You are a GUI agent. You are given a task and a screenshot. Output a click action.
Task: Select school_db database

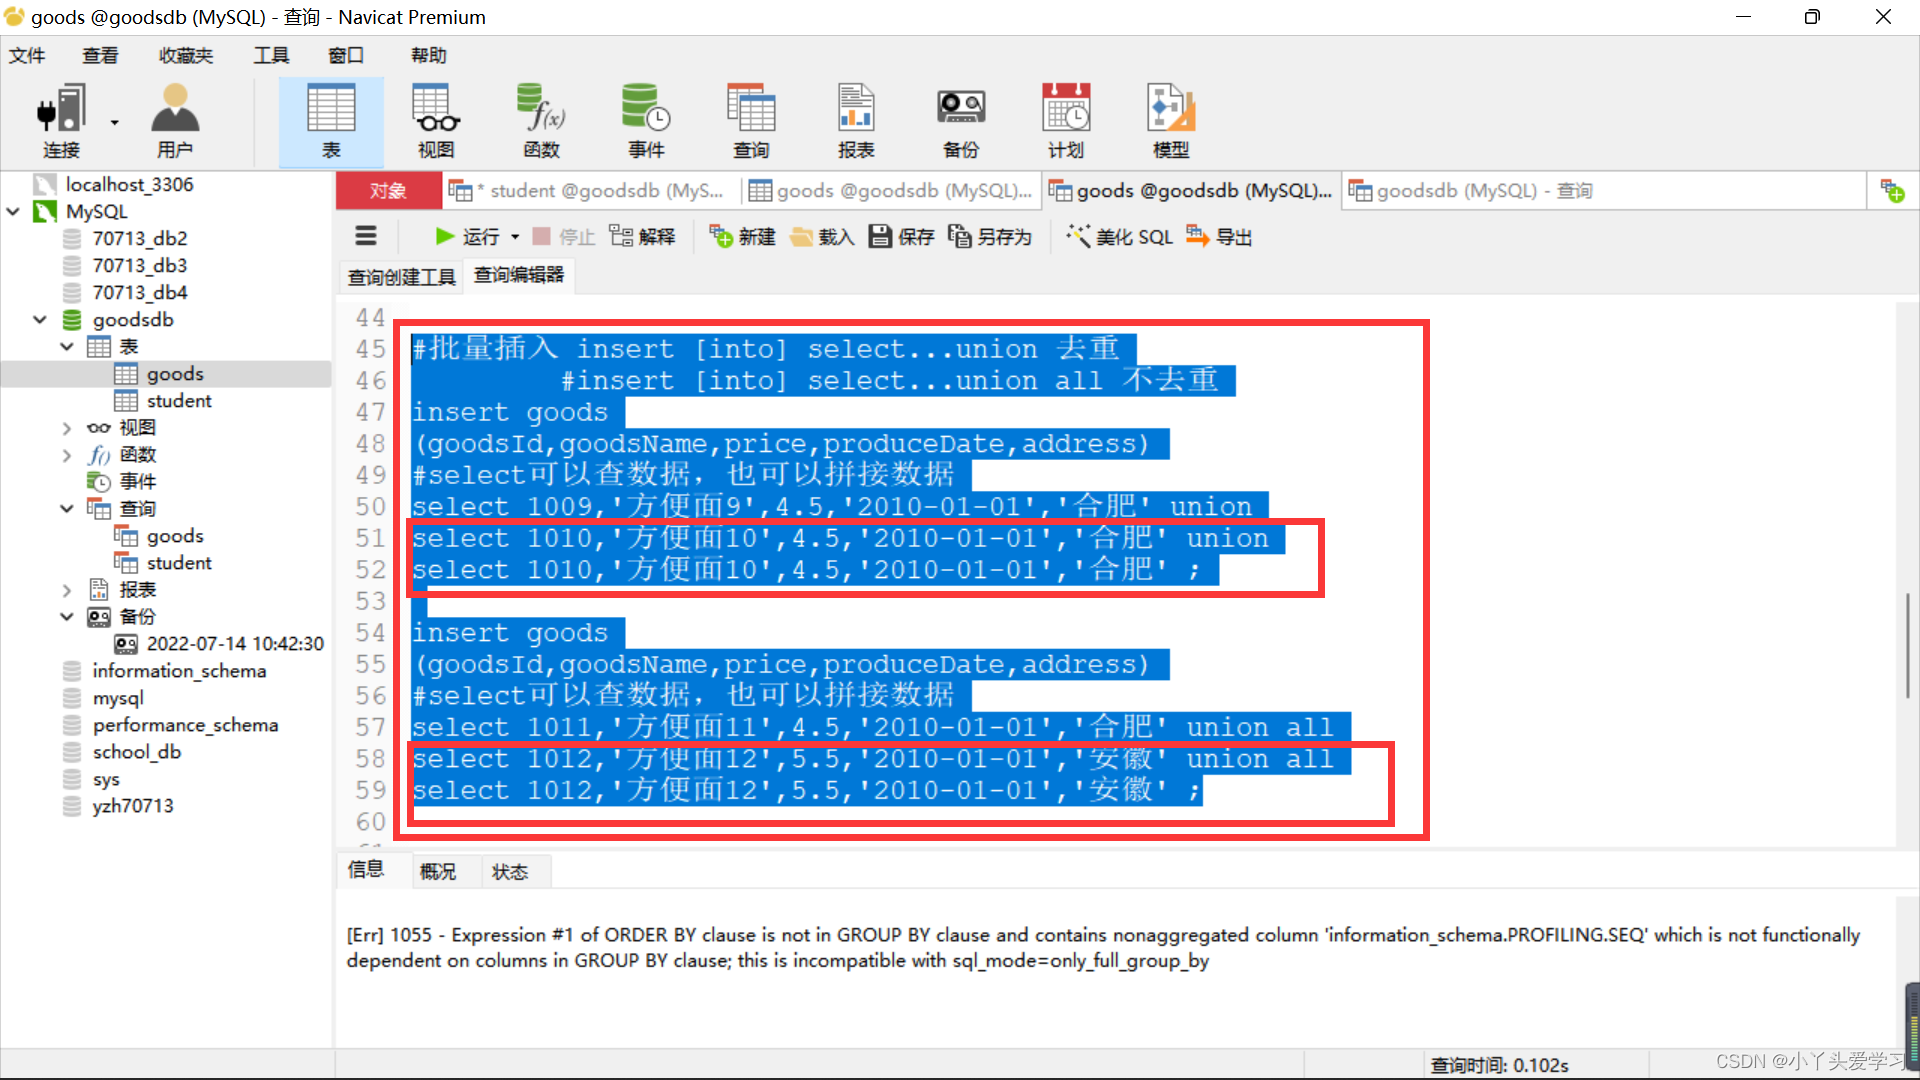pos(136,751)
